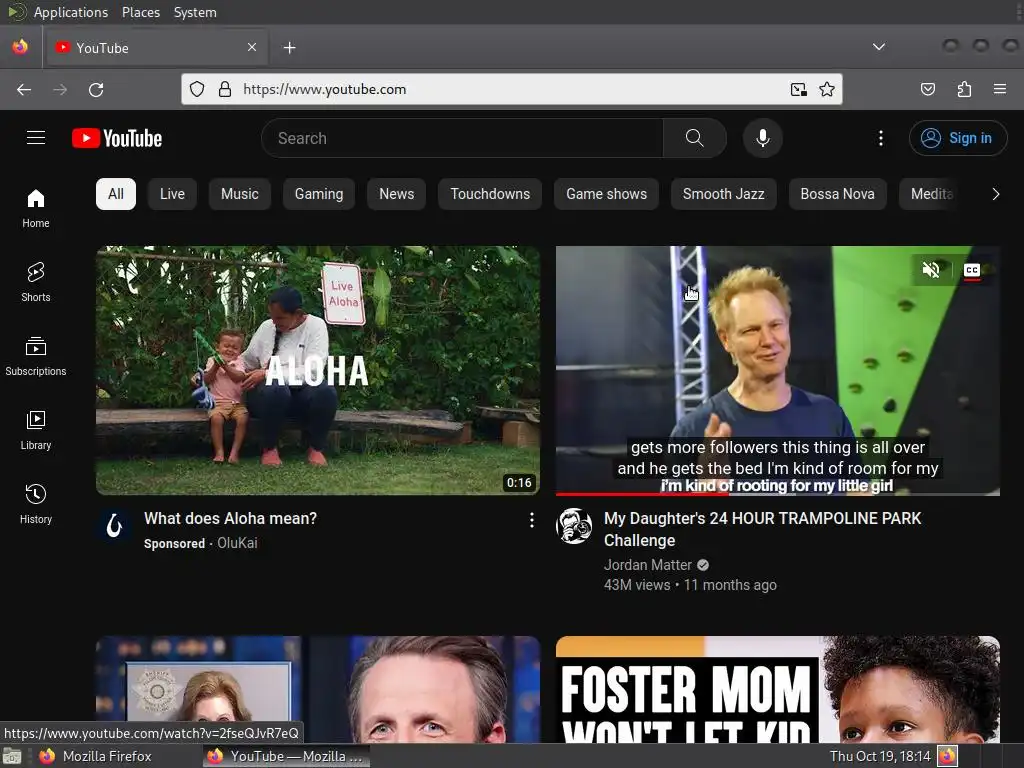
Task: Select the Game shows chip
Action: point(606,194)
